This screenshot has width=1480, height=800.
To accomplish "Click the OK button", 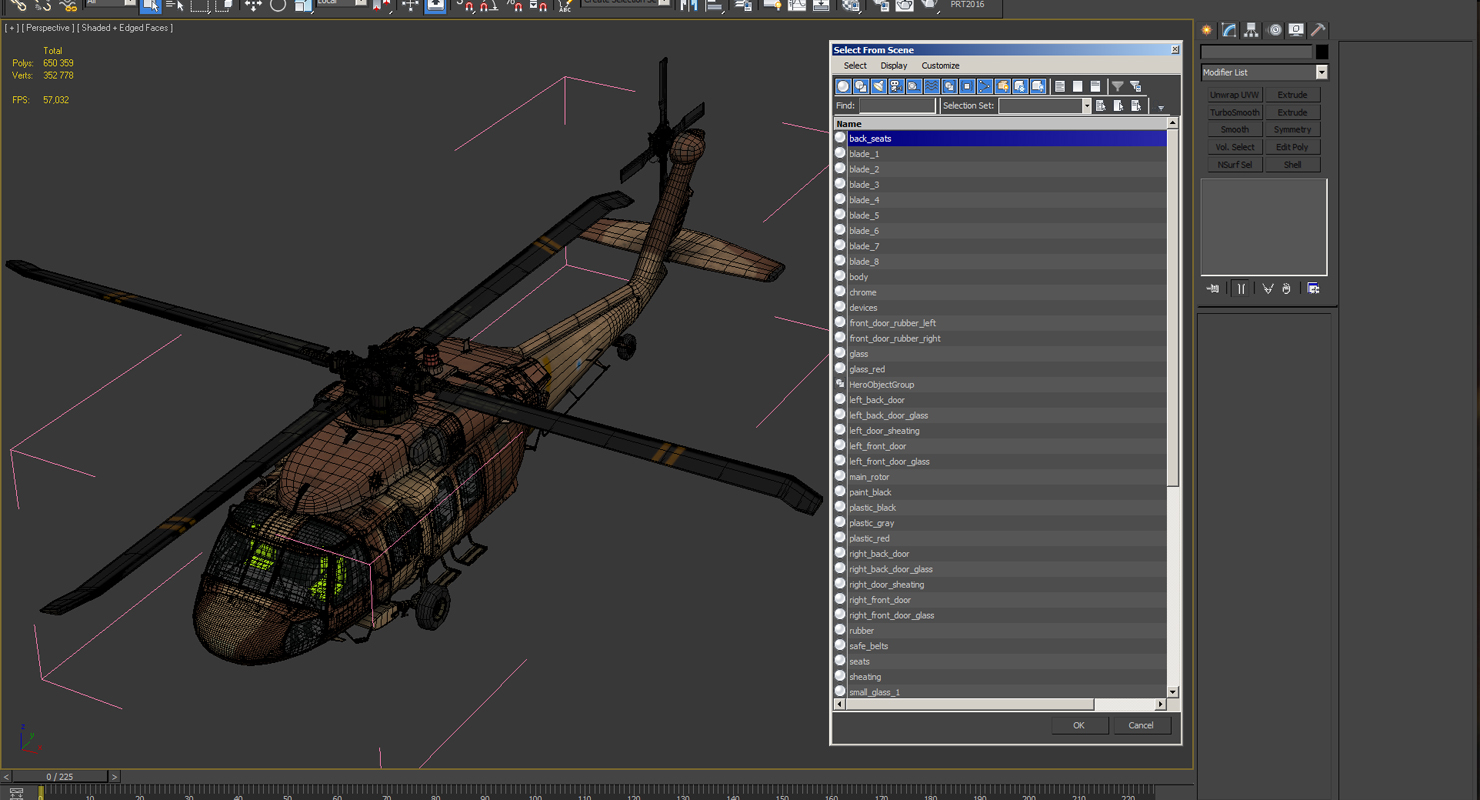I will click(x=1079, y=726).
